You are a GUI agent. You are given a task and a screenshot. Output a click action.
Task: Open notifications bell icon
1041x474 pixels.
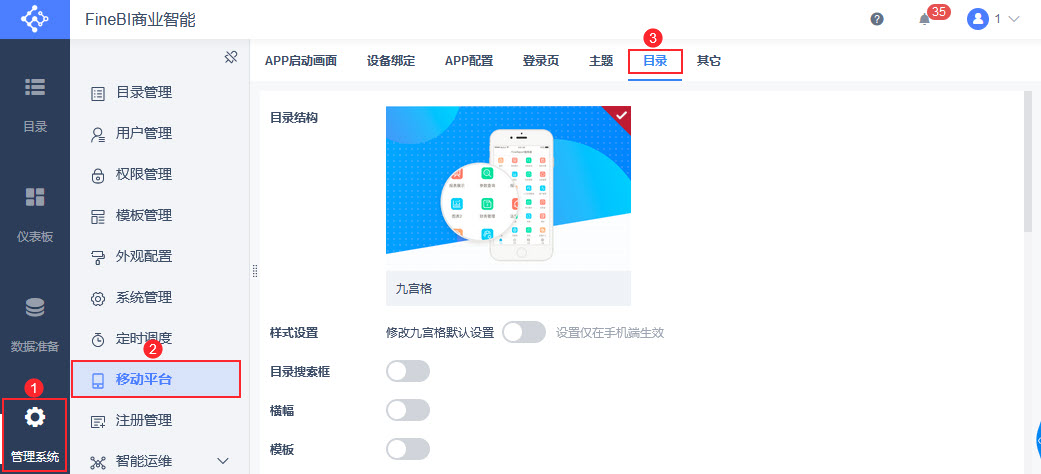pyautogui.click(x=924, y=19)
